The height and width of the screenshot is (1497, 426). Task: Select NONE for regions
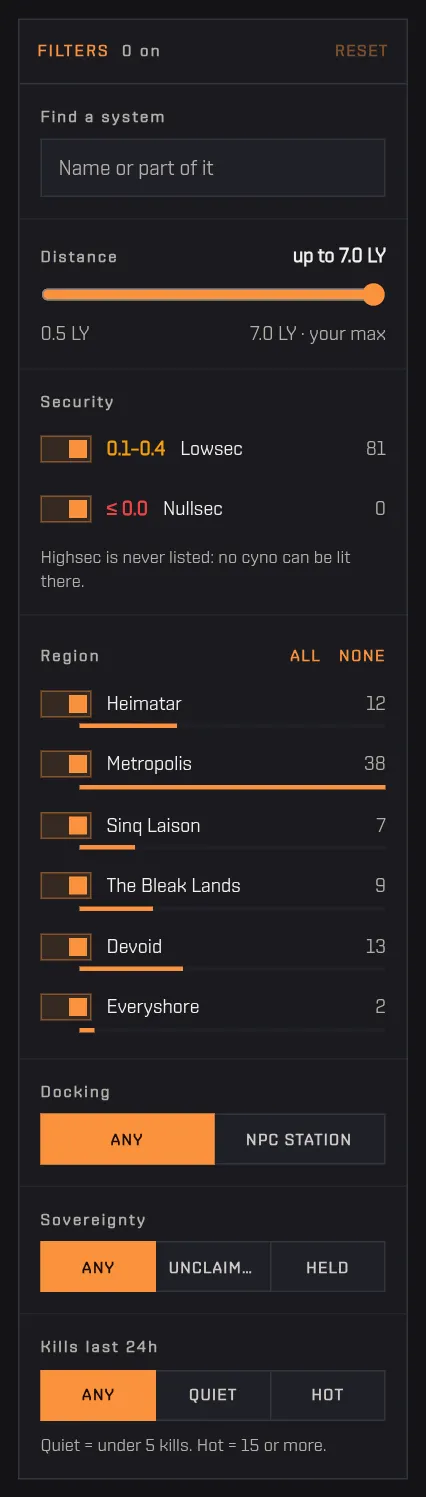click(362, 656)
